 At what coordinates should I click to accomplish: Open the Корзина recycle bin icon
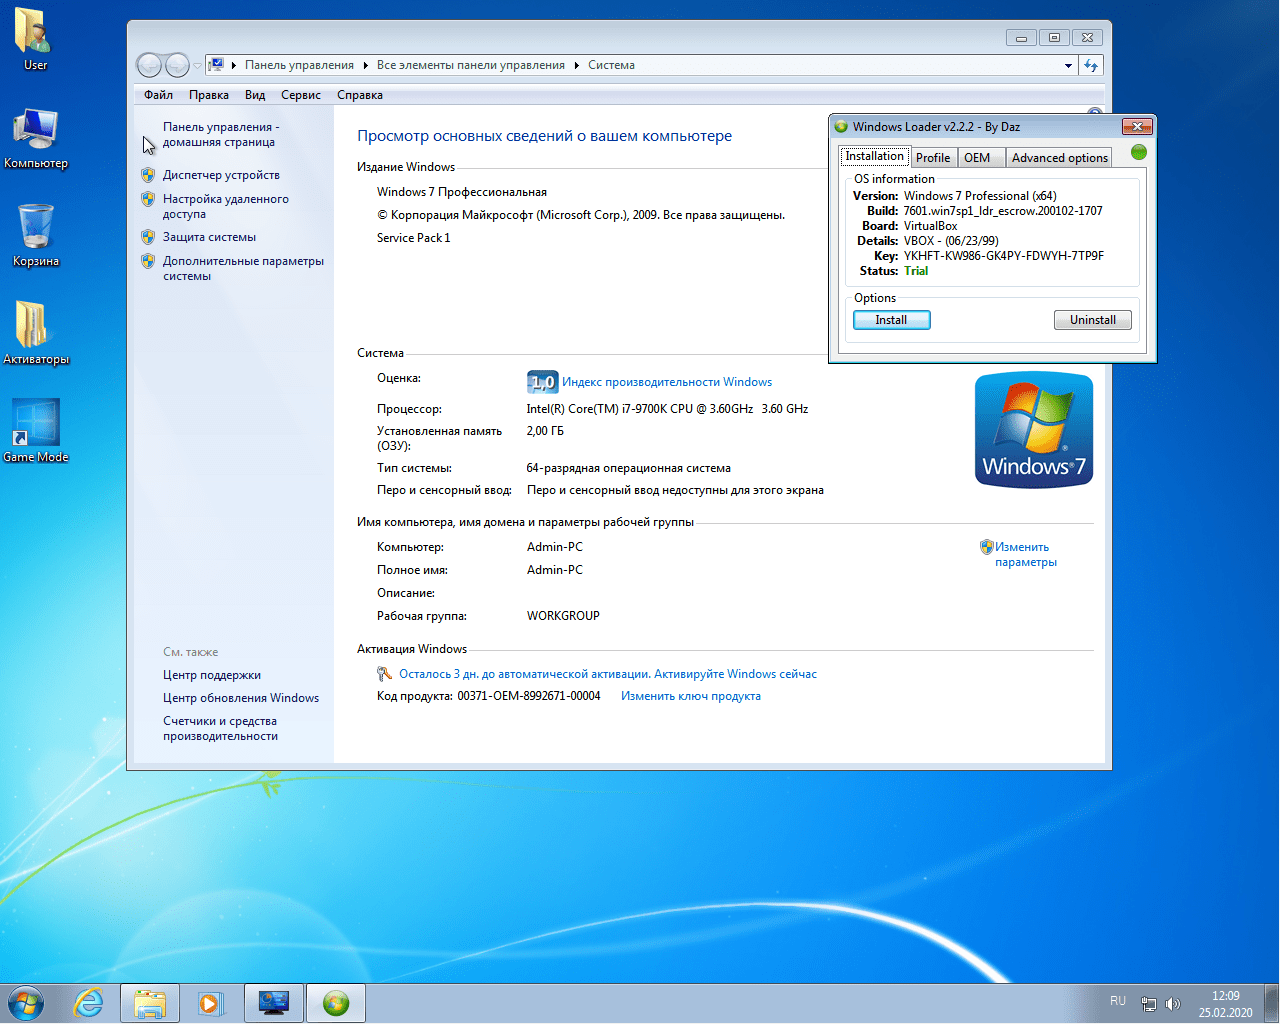click(x=35, y=236)
